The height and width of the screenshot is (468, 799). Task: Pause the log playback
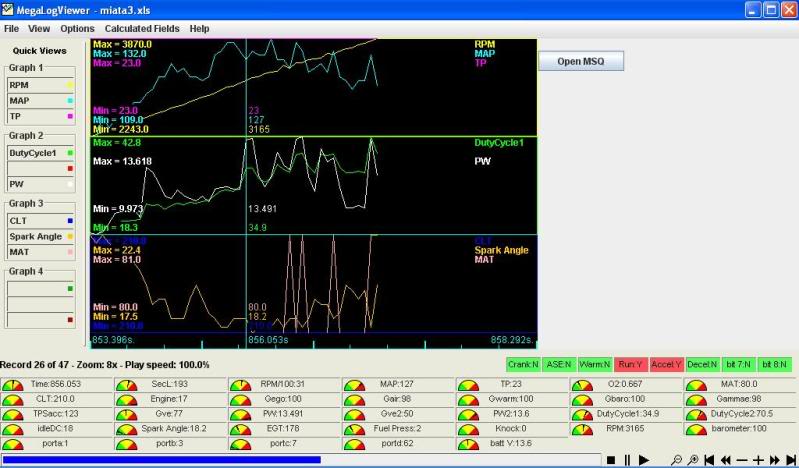coord(627,460)
